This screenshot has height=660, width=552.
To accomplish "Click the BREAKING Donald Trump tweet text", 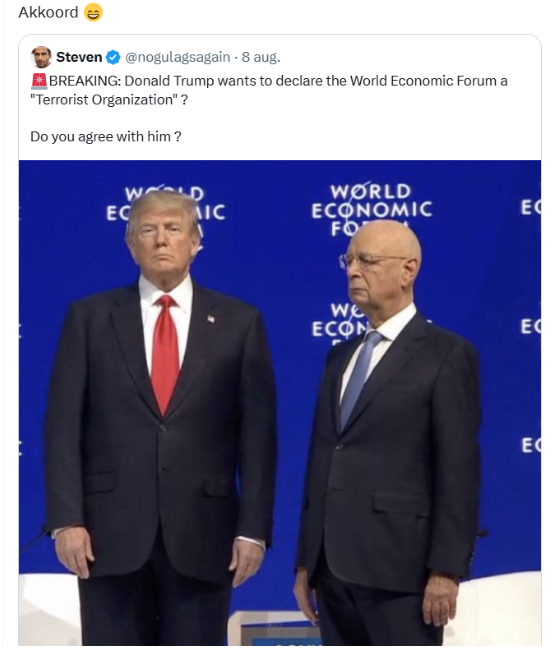I will (269, 90).
